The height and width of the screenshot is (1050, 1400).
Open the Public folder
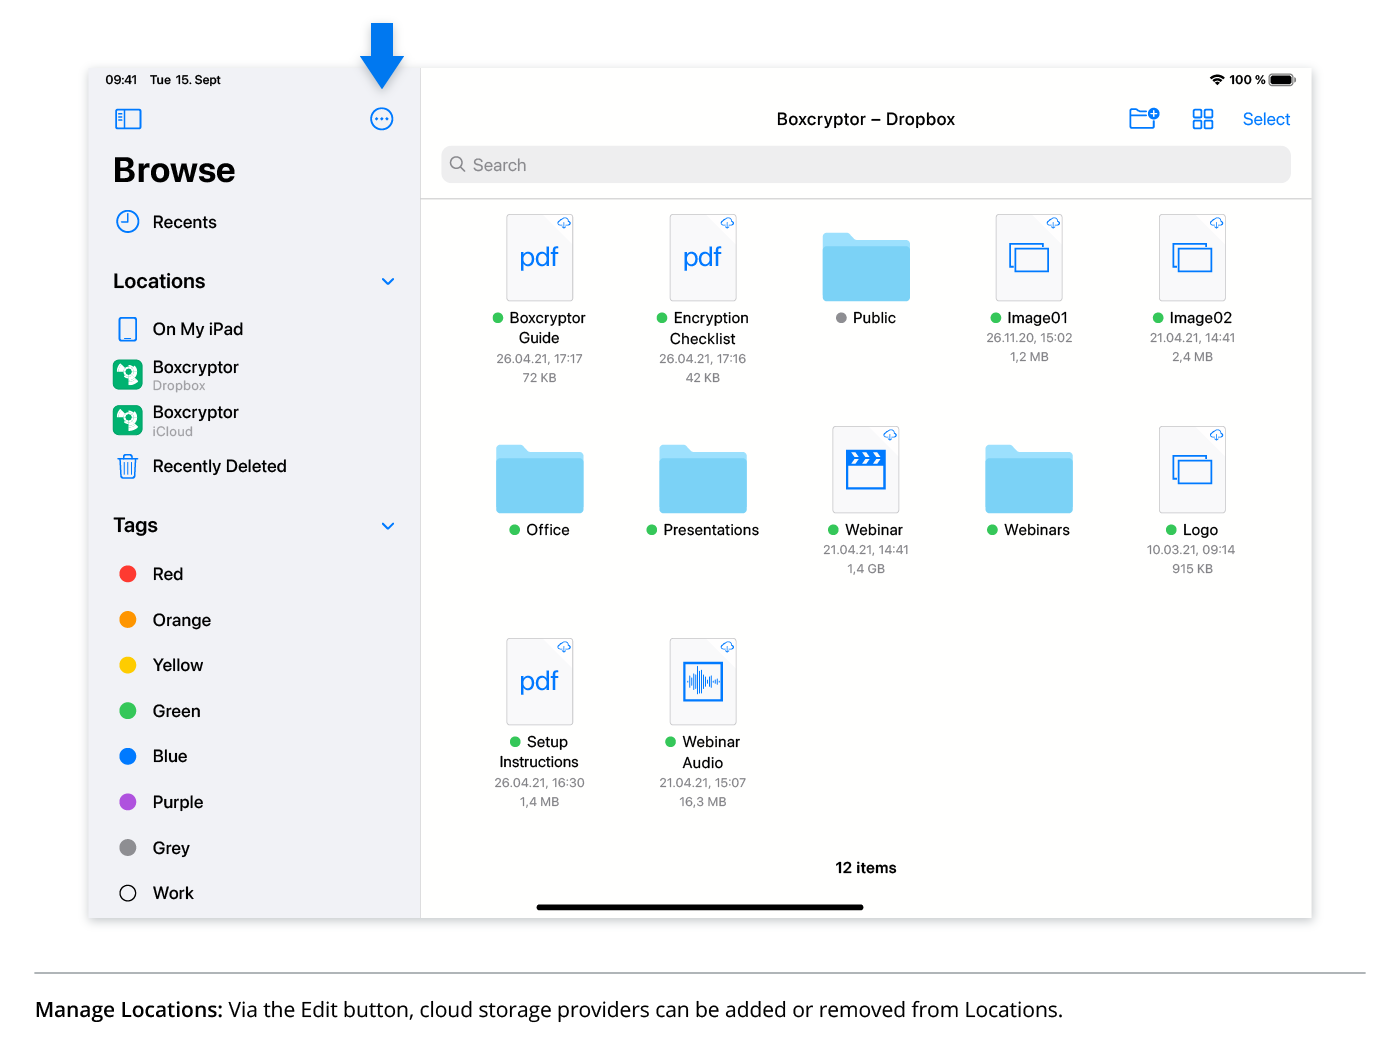pyautogui.click(x=866, y=267)
